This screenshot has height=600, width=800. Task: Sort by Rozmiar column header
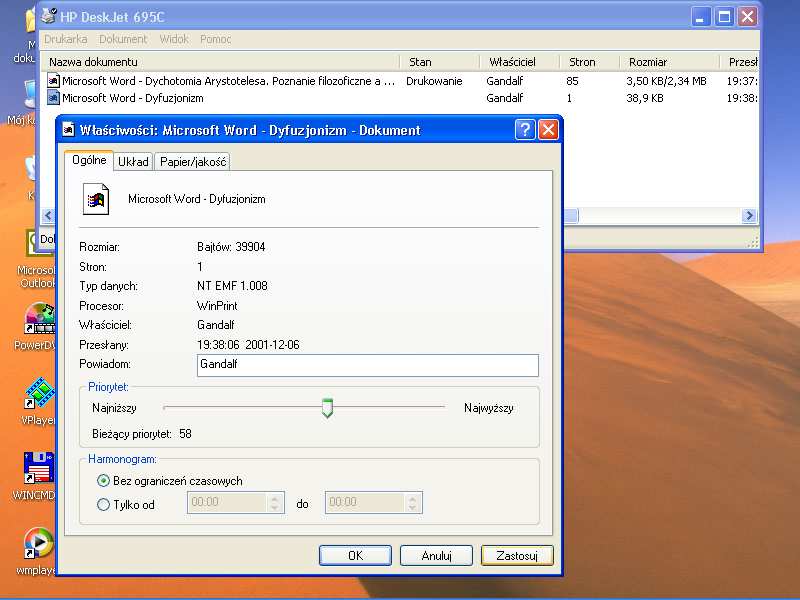pyautogui.click(x=670, y=62)
